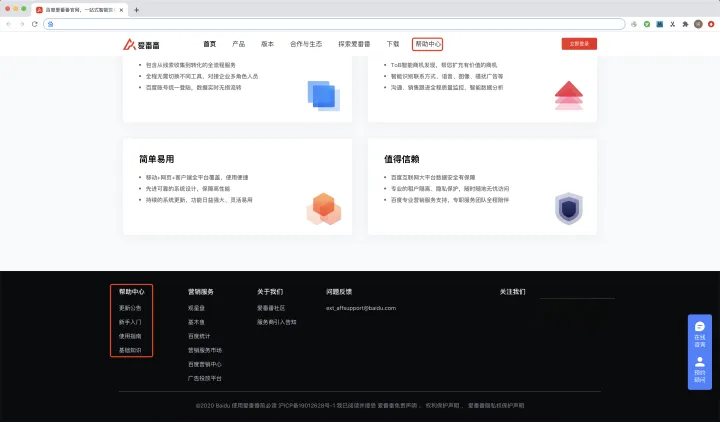Open the 百度统计 footer link
The width and height of the screenshot is (720, 422).
[x=199, y=336]
